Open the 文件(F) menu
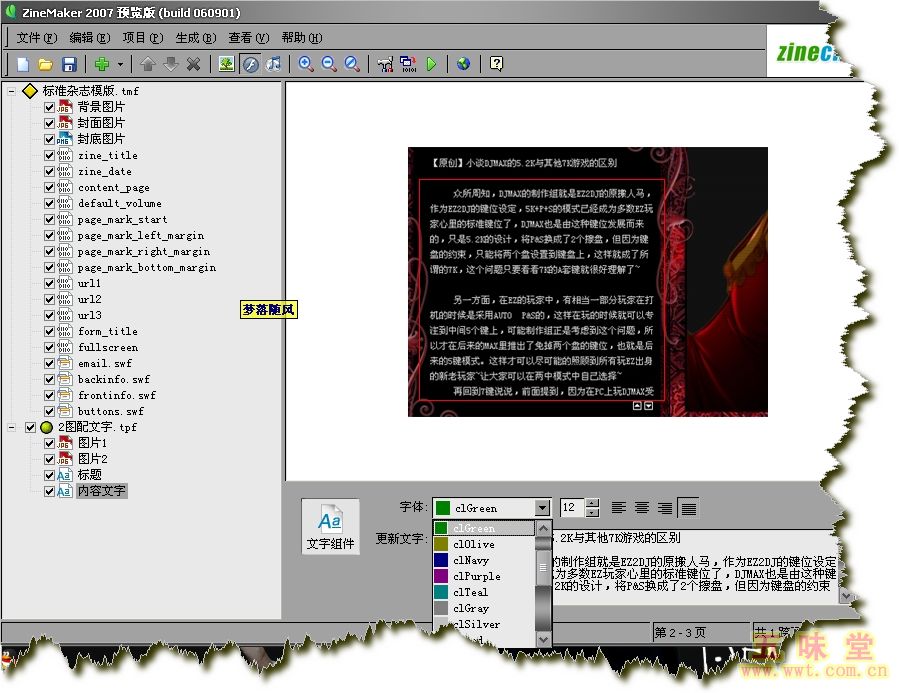This screenshot has height=693, width=899. click(37, 38)
